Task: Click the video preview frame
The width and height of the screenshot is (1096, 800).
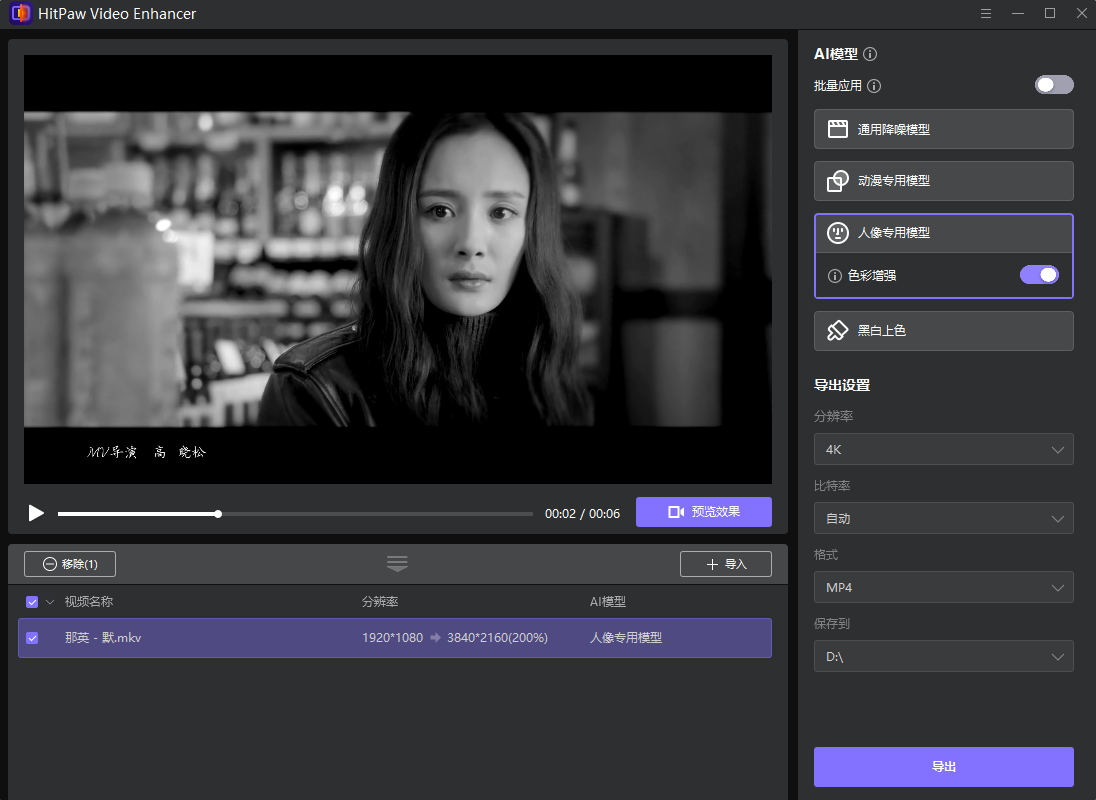Action: 398,270
